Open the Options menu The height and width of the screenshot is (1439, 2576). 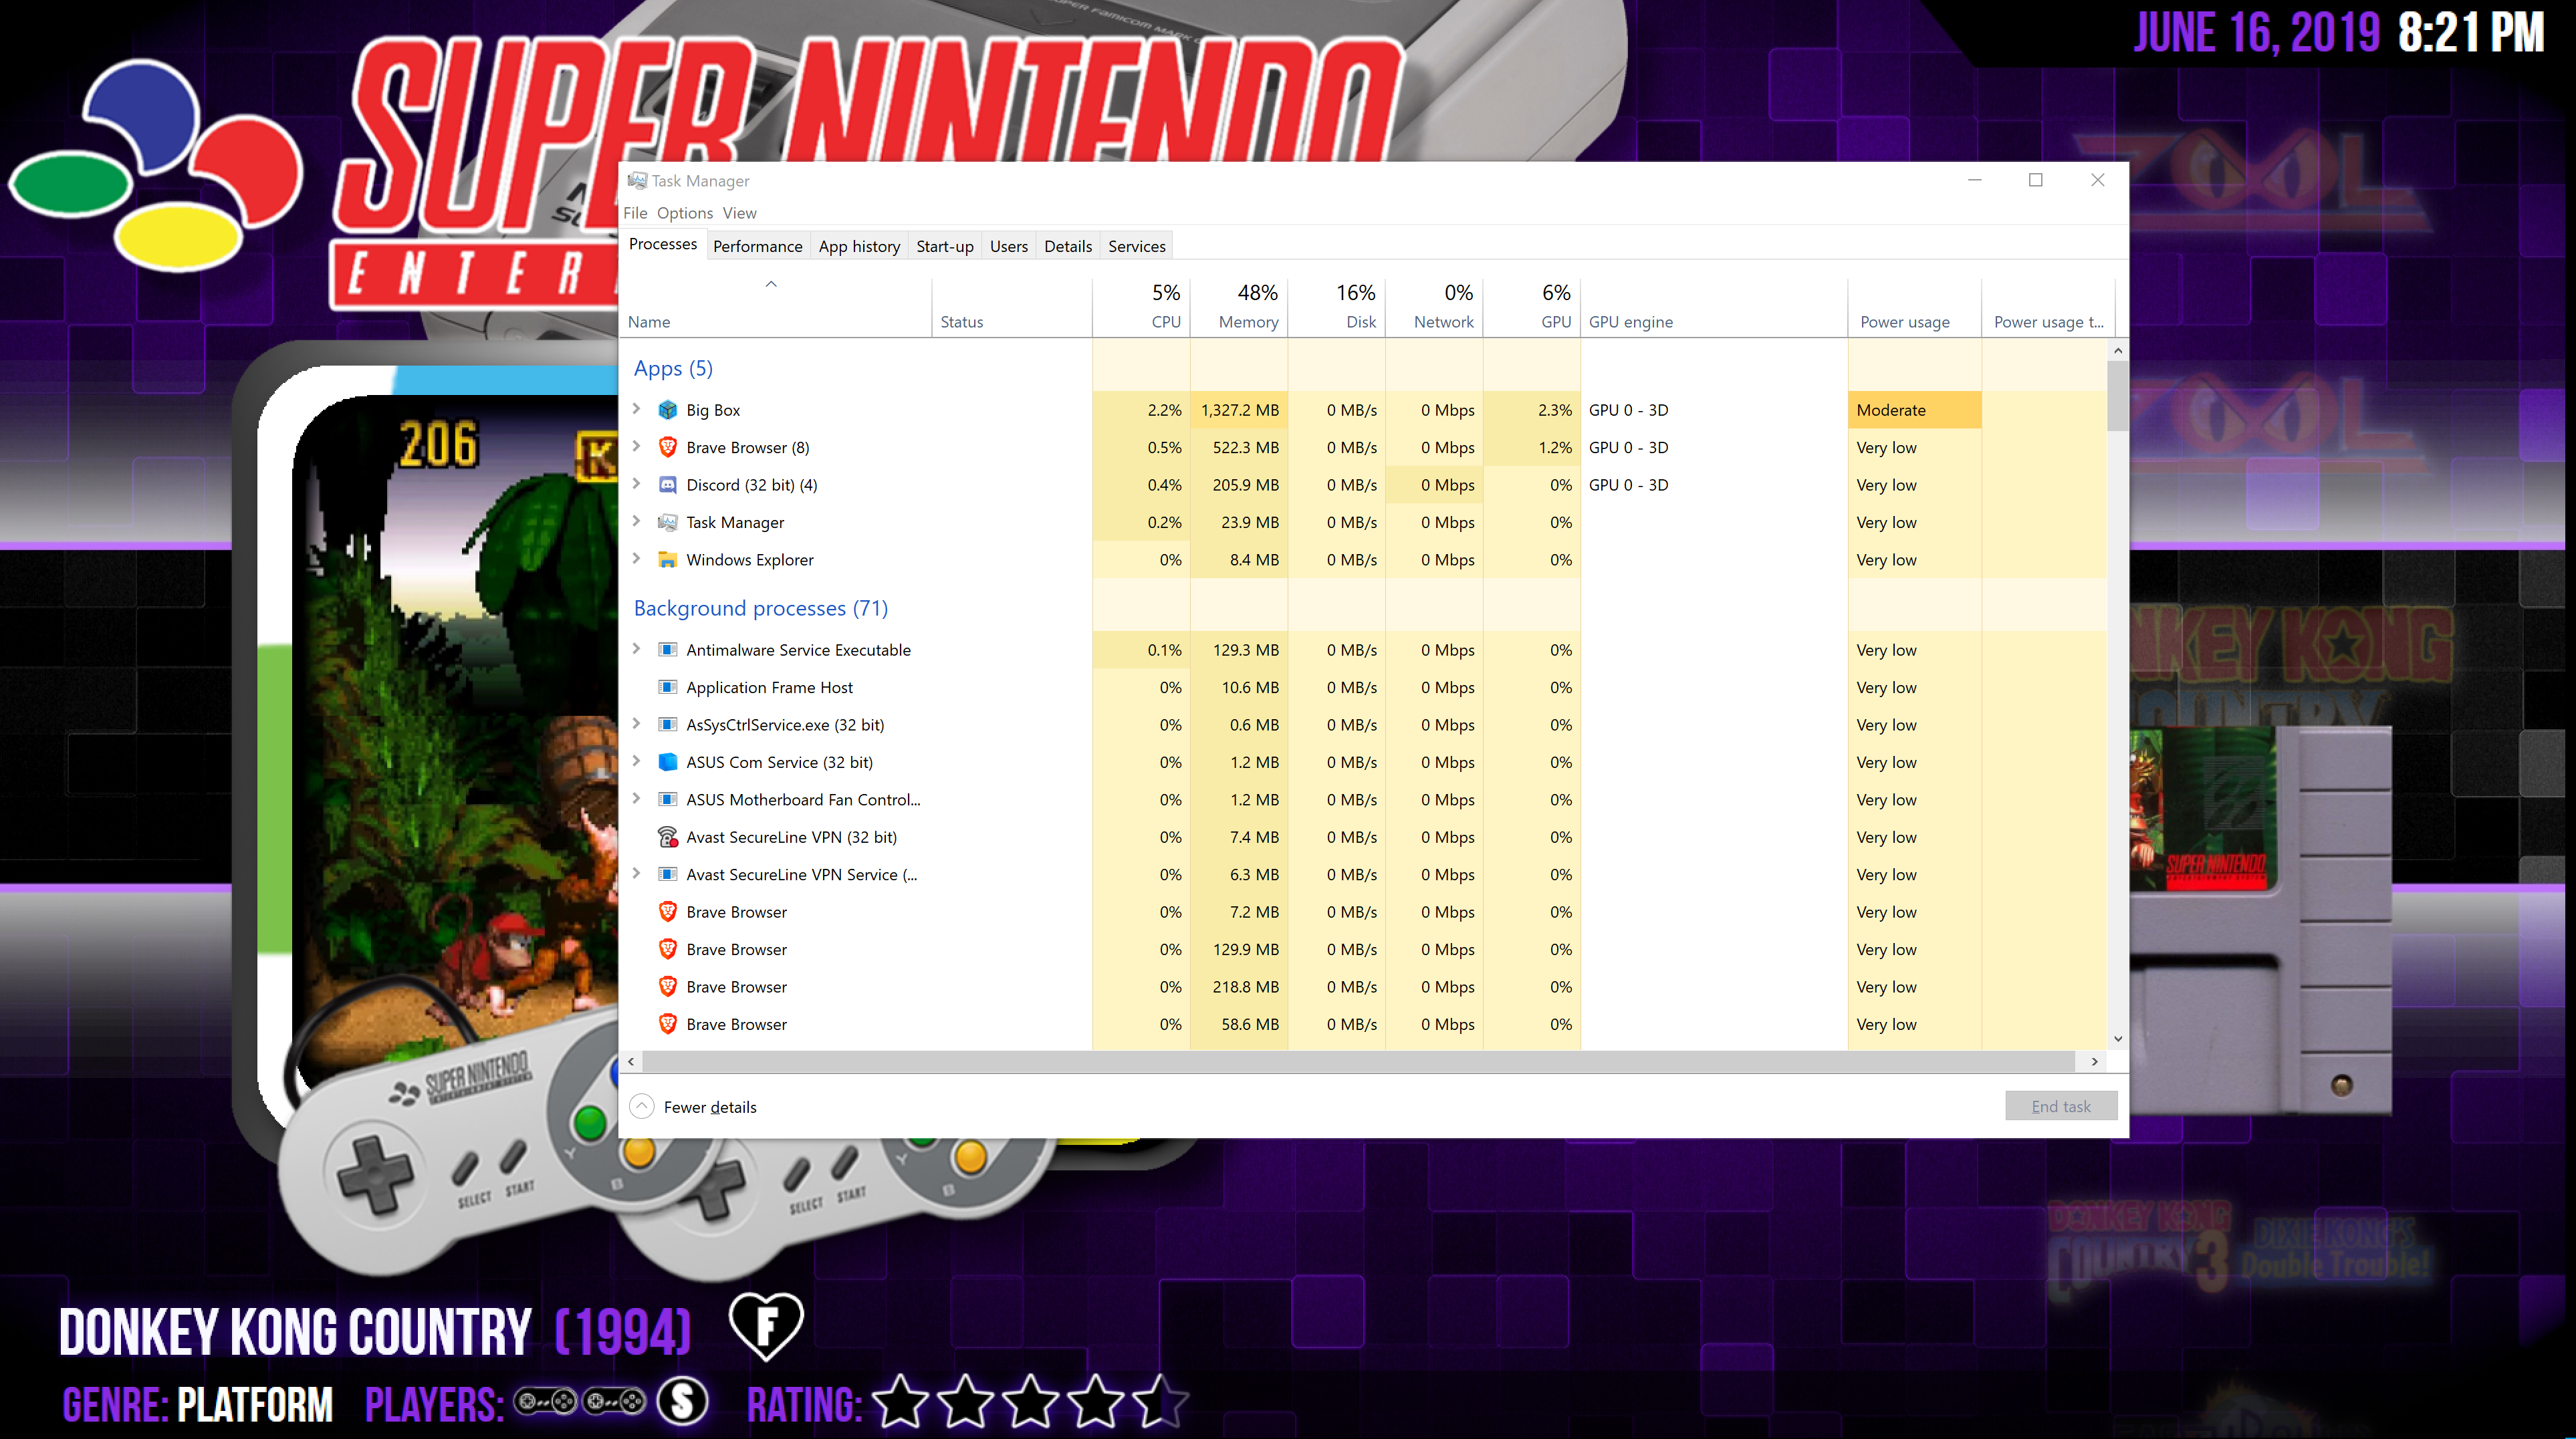[x=684, y=213]
